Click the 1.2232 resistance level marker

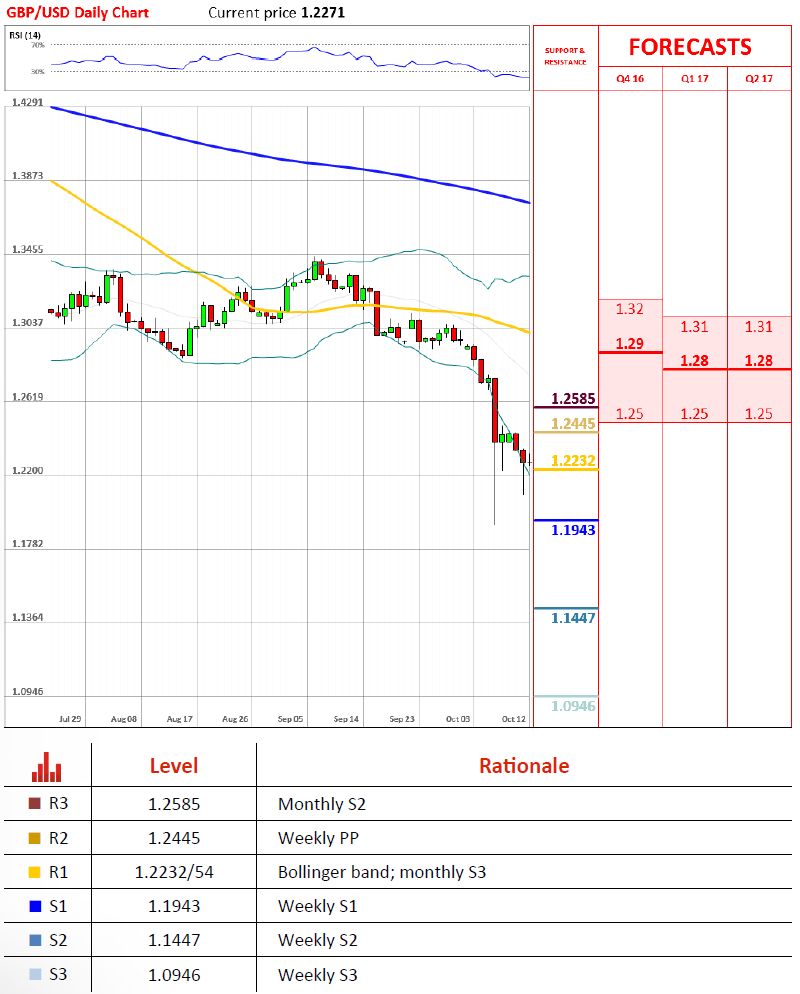[573, 461]
